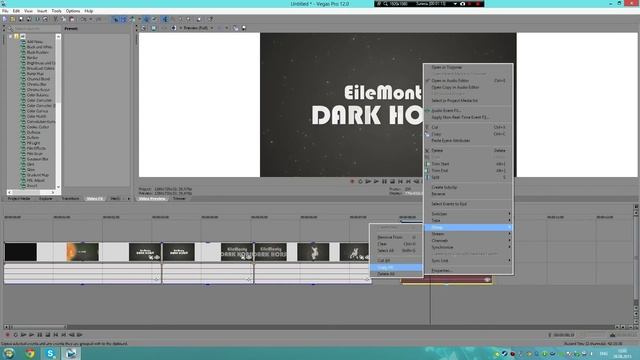Click Play From Start in timeline transport
Screen dimensions: 640x360
coord(23,335)
